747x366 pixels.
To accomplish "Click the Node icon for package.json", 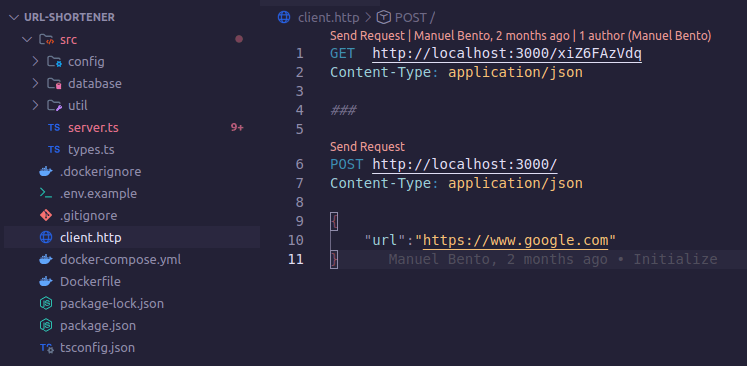I will pyautogui.click(x=46, y=325).
